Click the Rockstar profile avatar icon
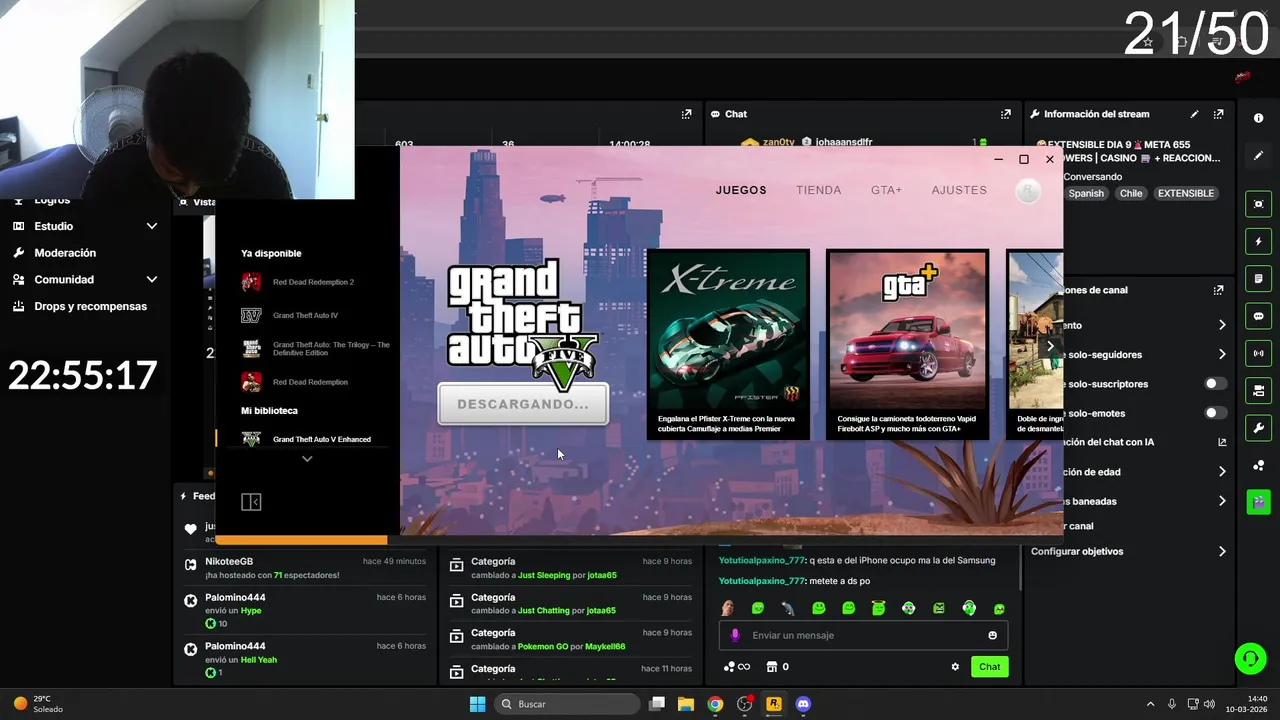Screen dimensions: 1280x720 click(x=1027, y=191)
